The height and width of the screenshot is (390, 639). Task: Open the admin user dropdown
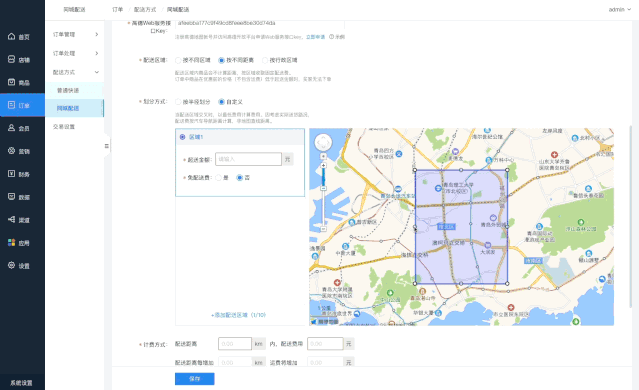[620, 9]
